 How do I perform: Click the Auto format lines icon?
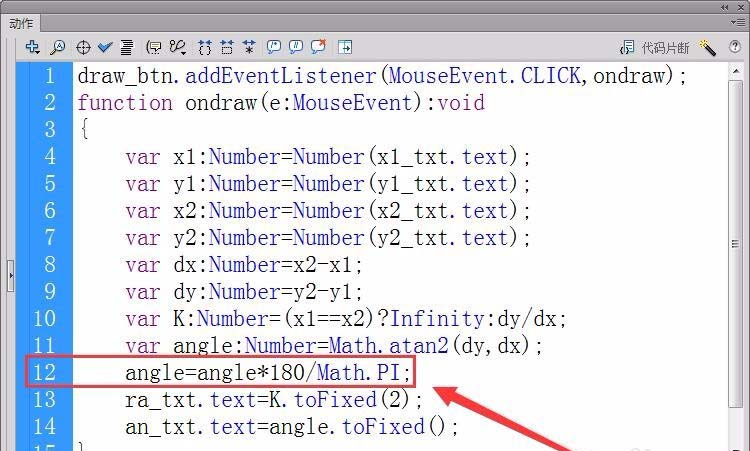coord(127,47)
